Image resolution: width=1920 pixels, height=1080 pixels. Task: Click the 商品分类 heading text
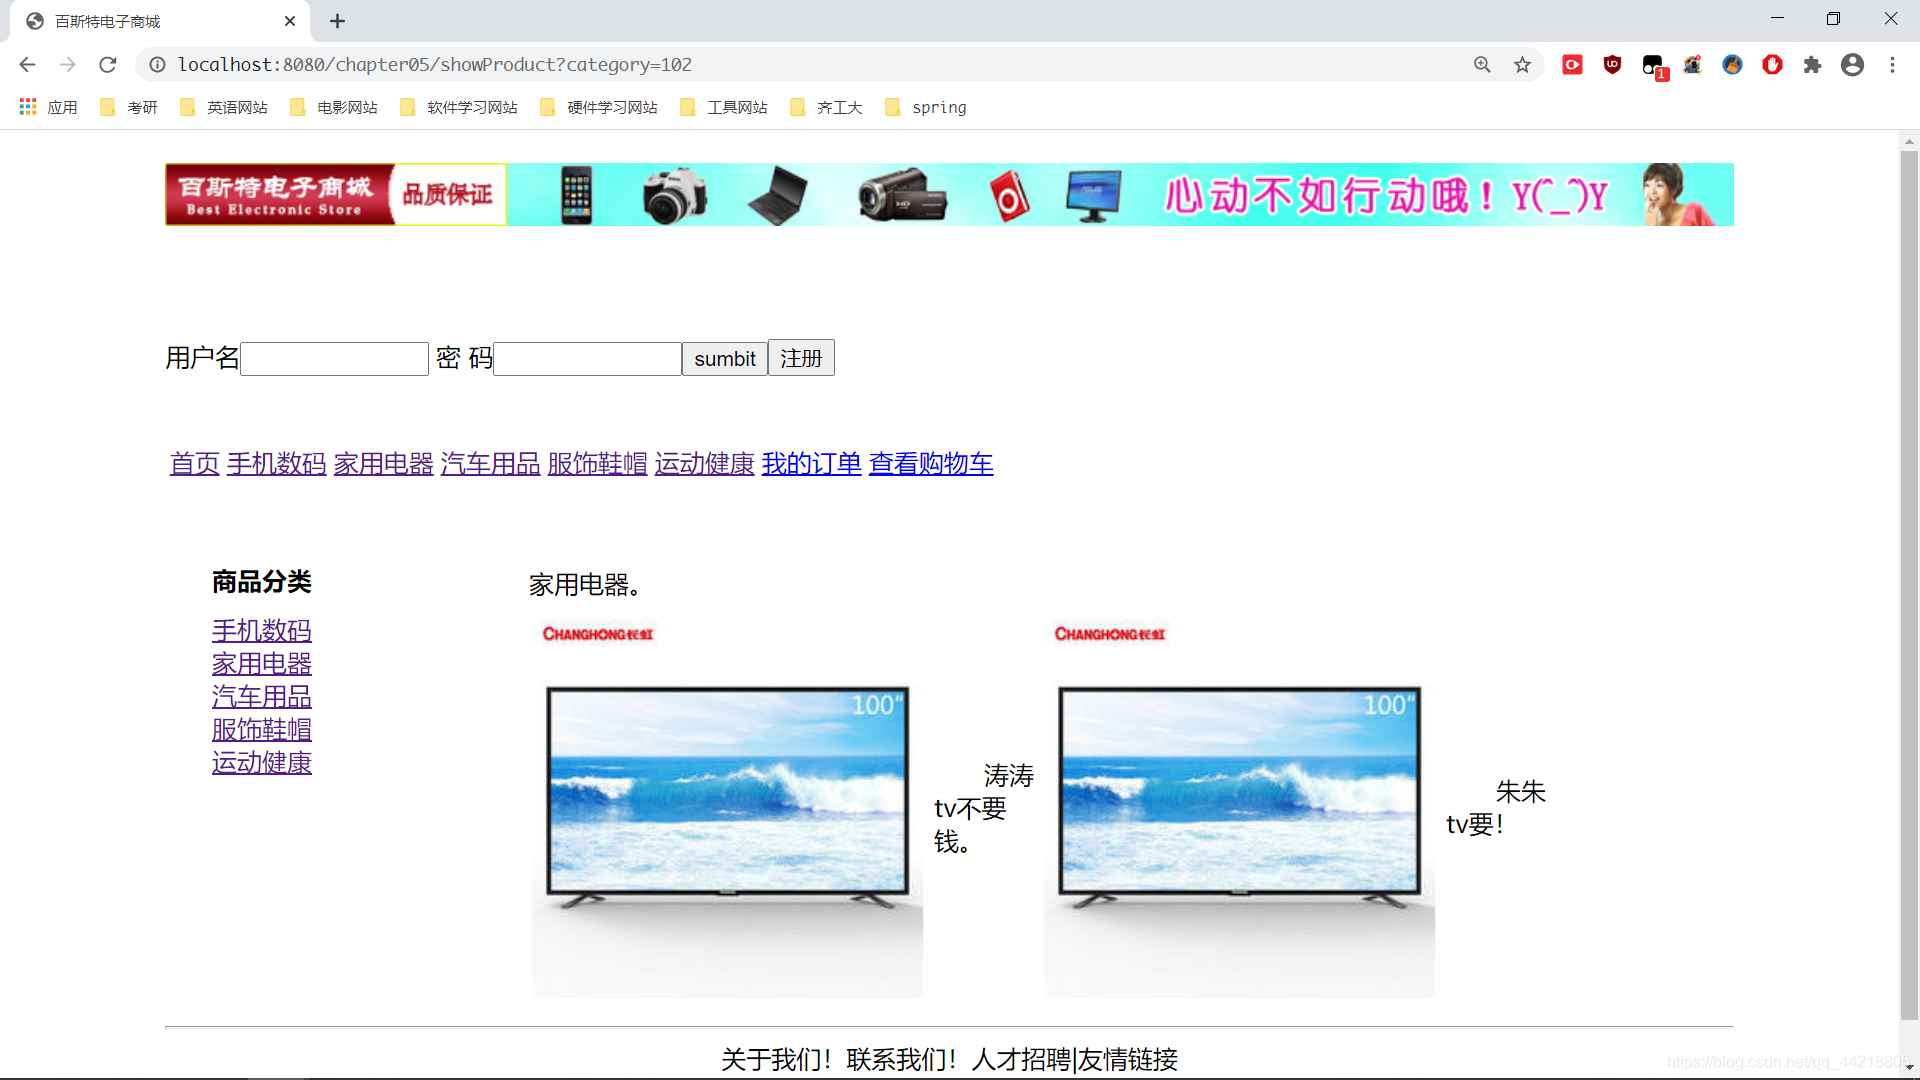[262, 582]
